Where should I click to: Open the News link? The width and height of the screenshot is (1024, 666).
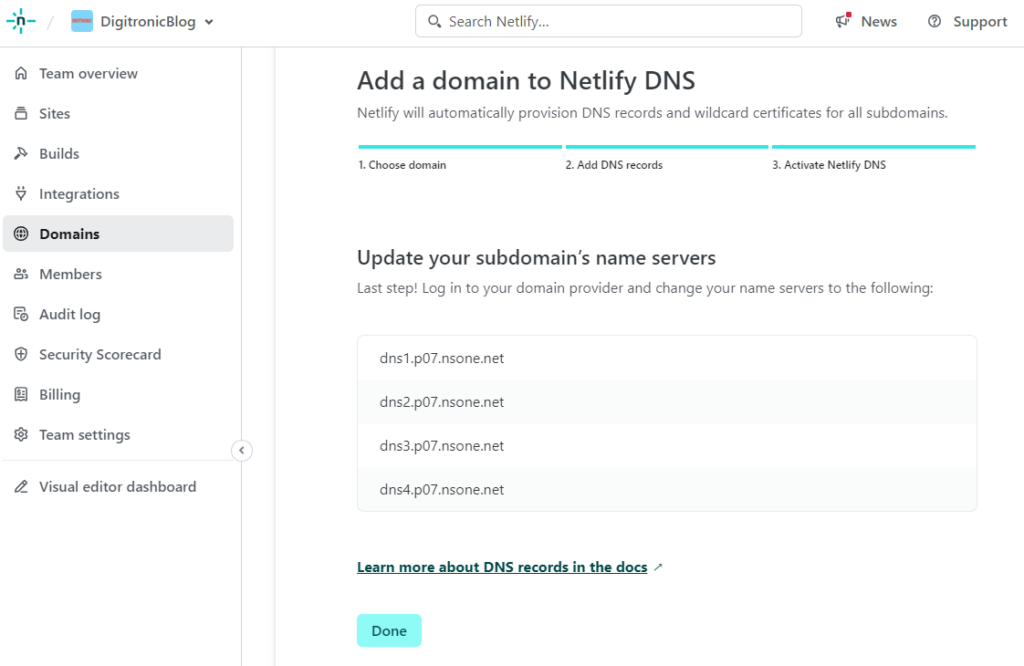click(878, 22)
